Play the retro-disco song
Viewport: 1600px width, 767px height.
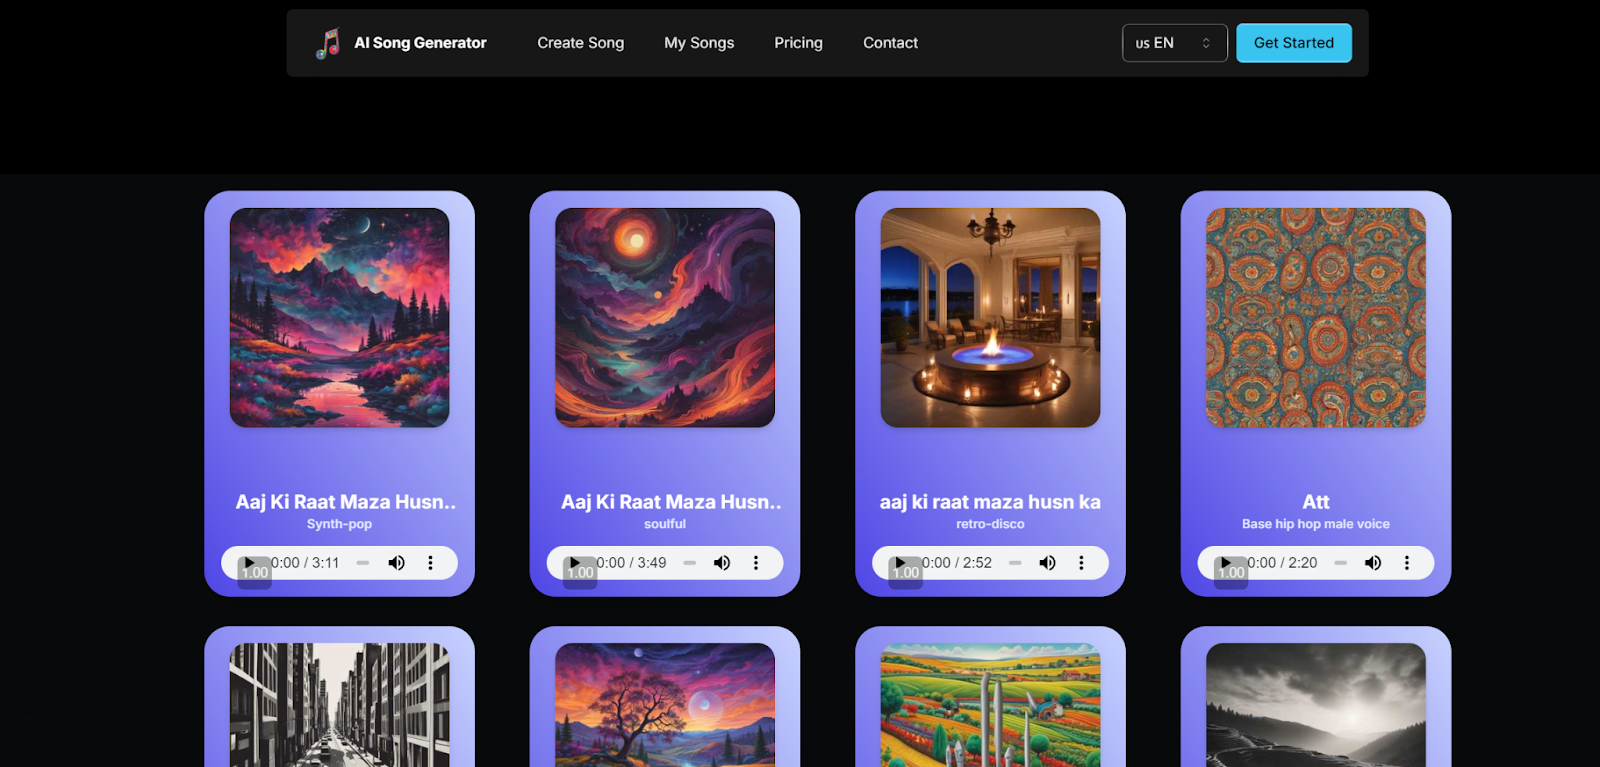click(901, 563)
